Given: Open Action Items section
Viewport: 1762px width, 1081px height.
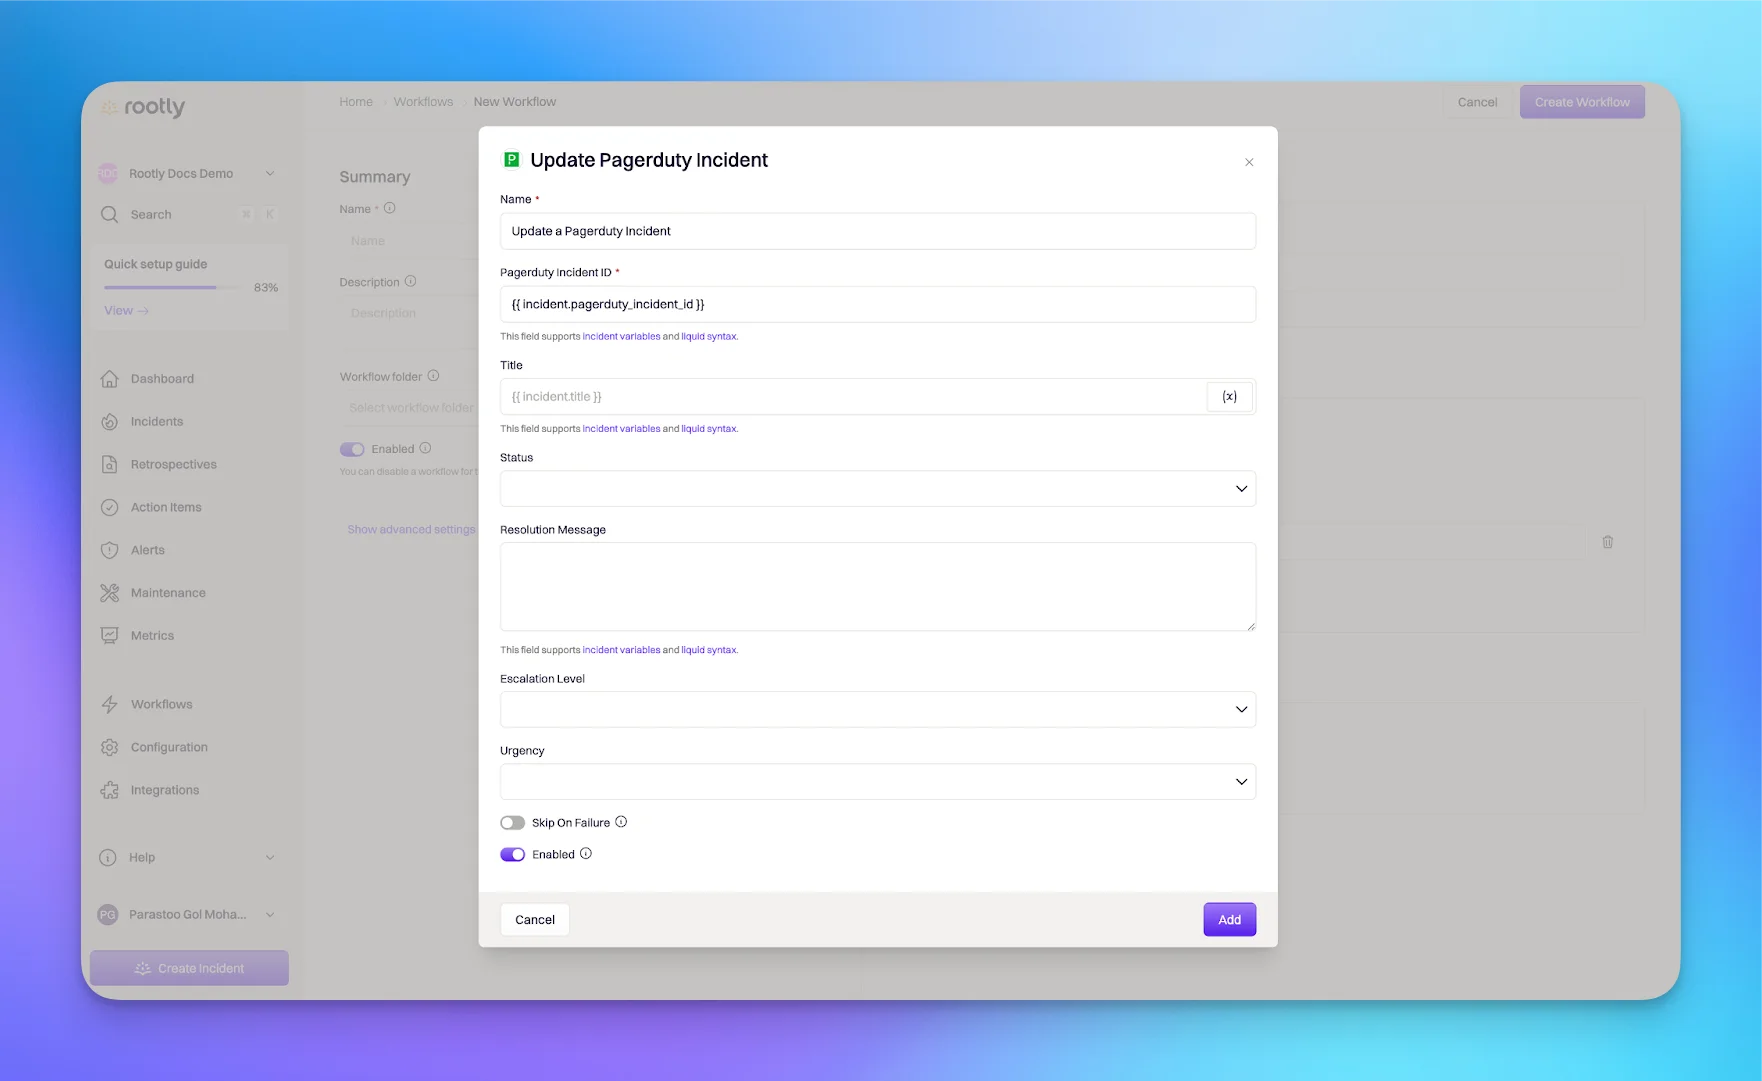Looking at the screenshot, I should (166, 508).
